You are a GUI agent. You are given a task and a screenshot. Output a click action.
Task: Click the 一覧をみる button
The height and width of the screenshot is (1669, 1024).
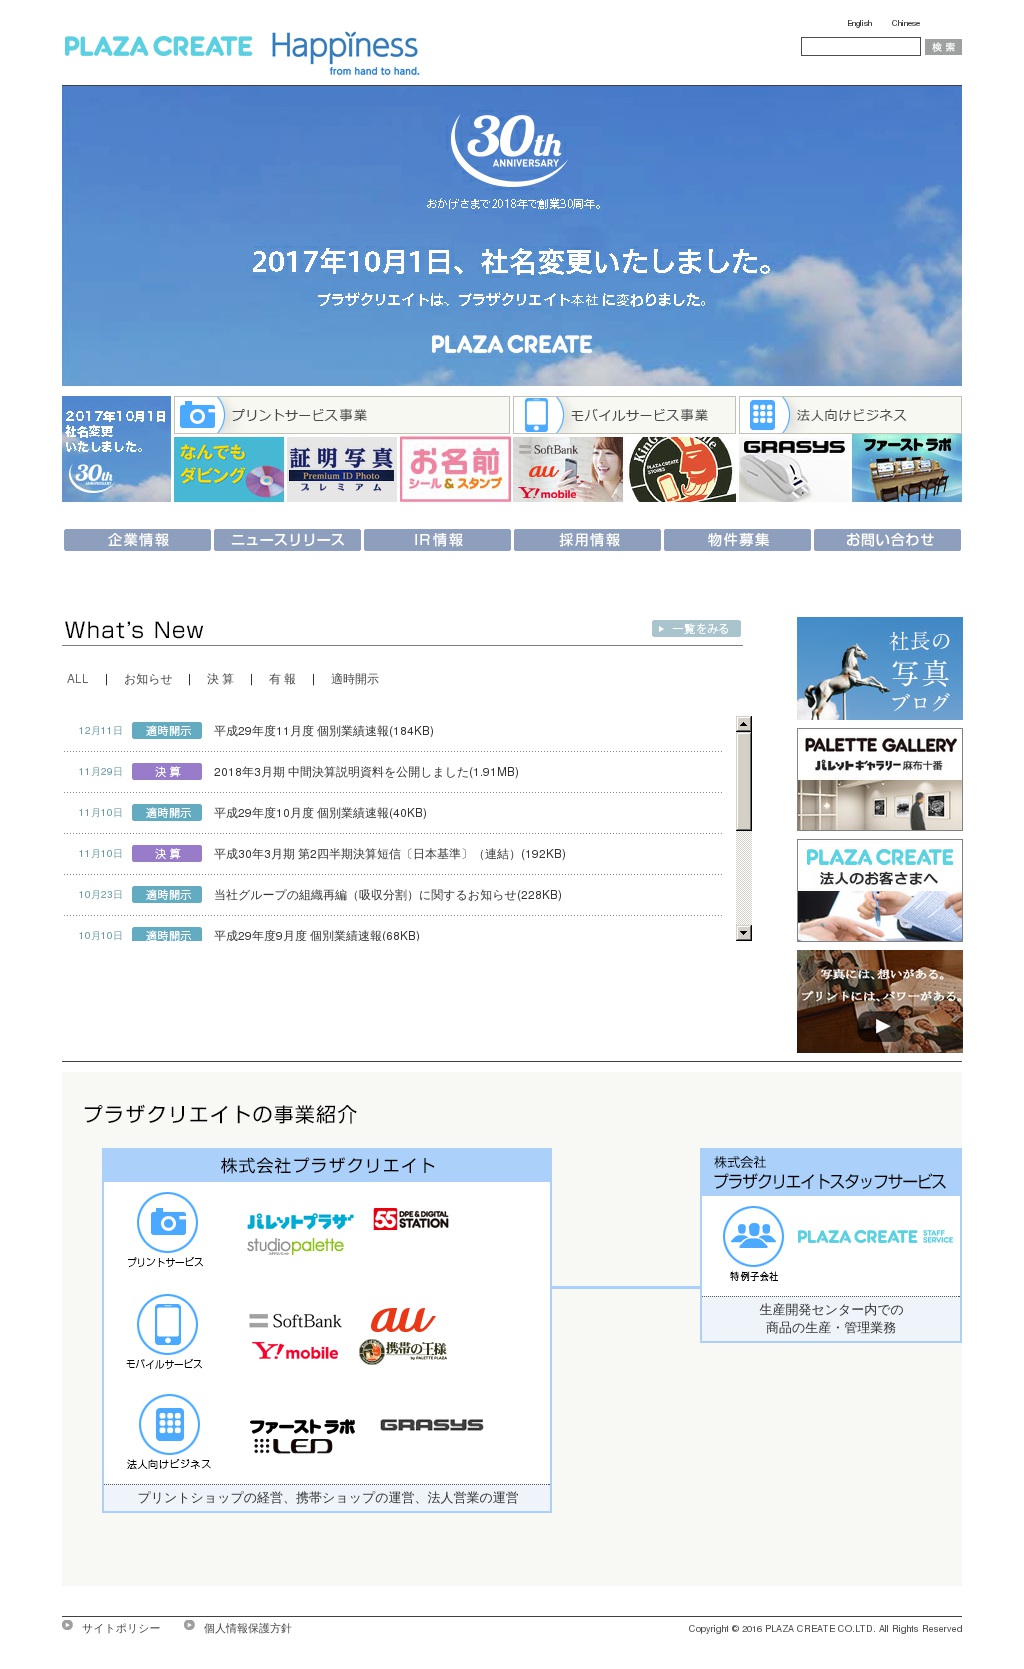[697, 629]
